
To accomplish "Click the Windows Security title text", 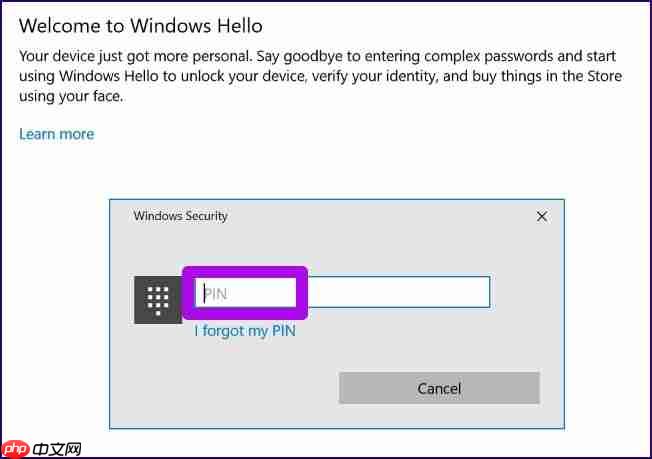I will pos(180,216).
